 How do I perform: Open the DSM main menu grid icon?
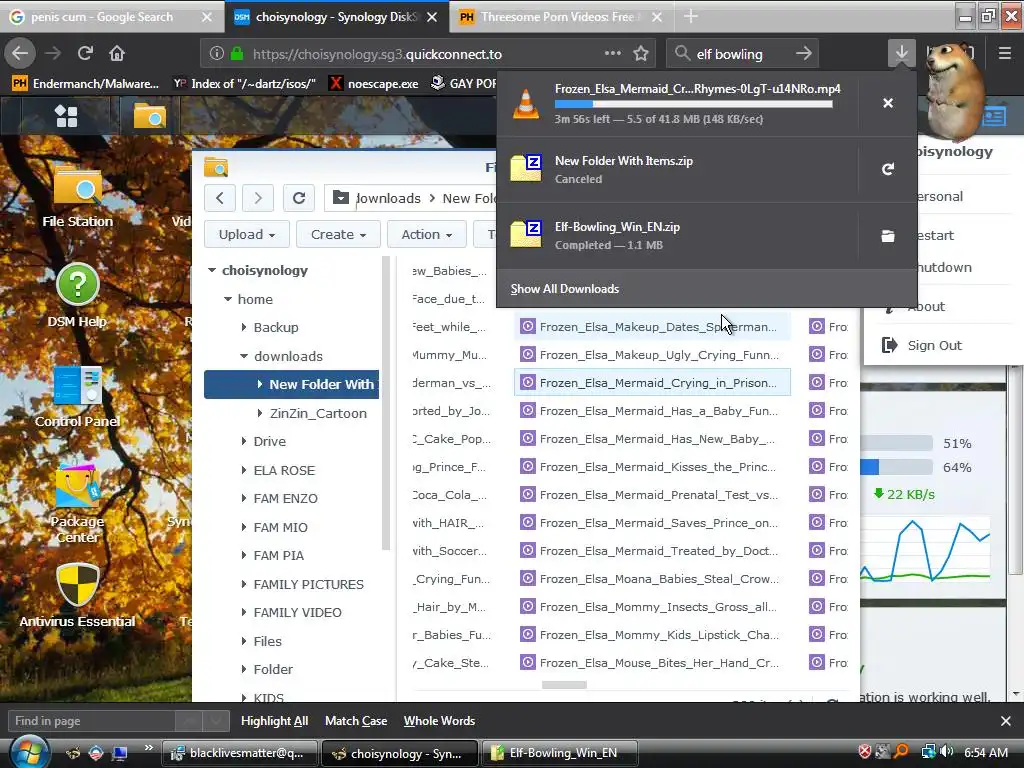[66, 116]
